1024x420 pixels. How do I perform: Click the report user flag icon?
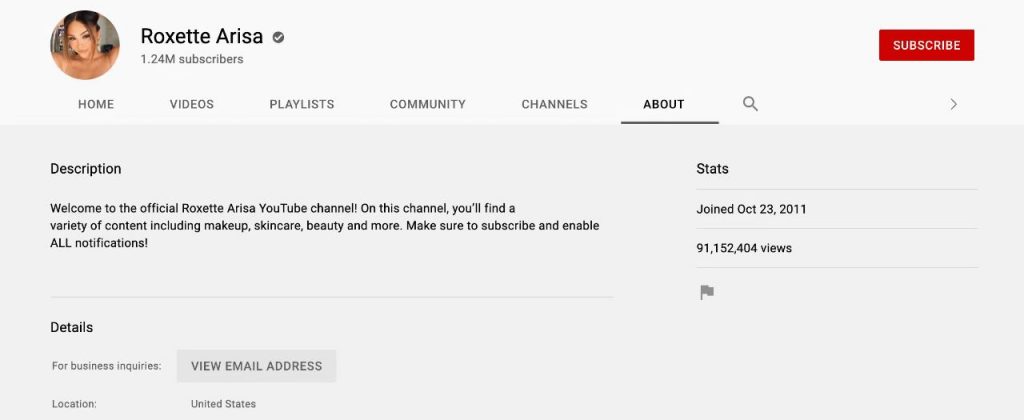pyautogui.click(x=707, y=292)
